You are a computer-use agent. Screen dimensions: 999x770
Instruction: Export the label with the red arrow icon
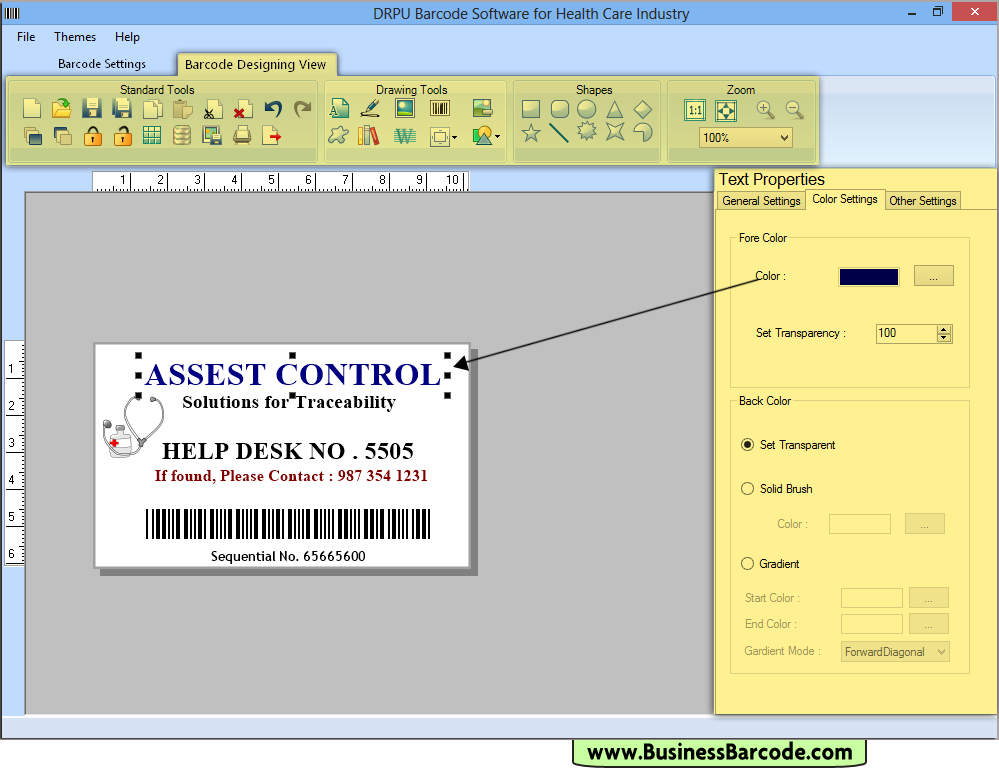coord(271,136)
